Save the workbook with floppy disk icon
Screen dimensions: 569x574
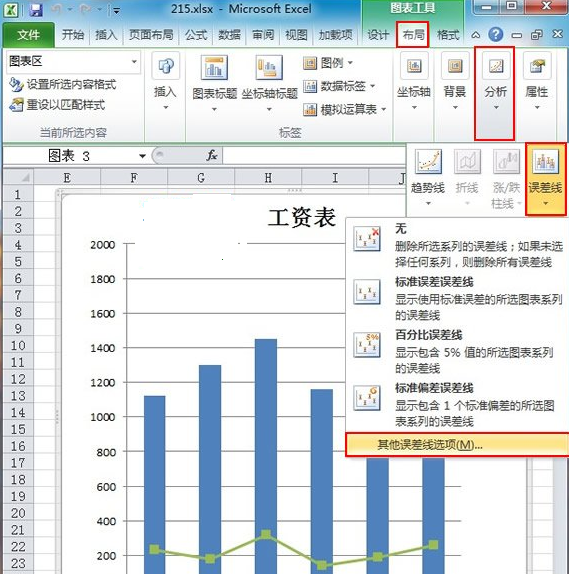point(36,10)
